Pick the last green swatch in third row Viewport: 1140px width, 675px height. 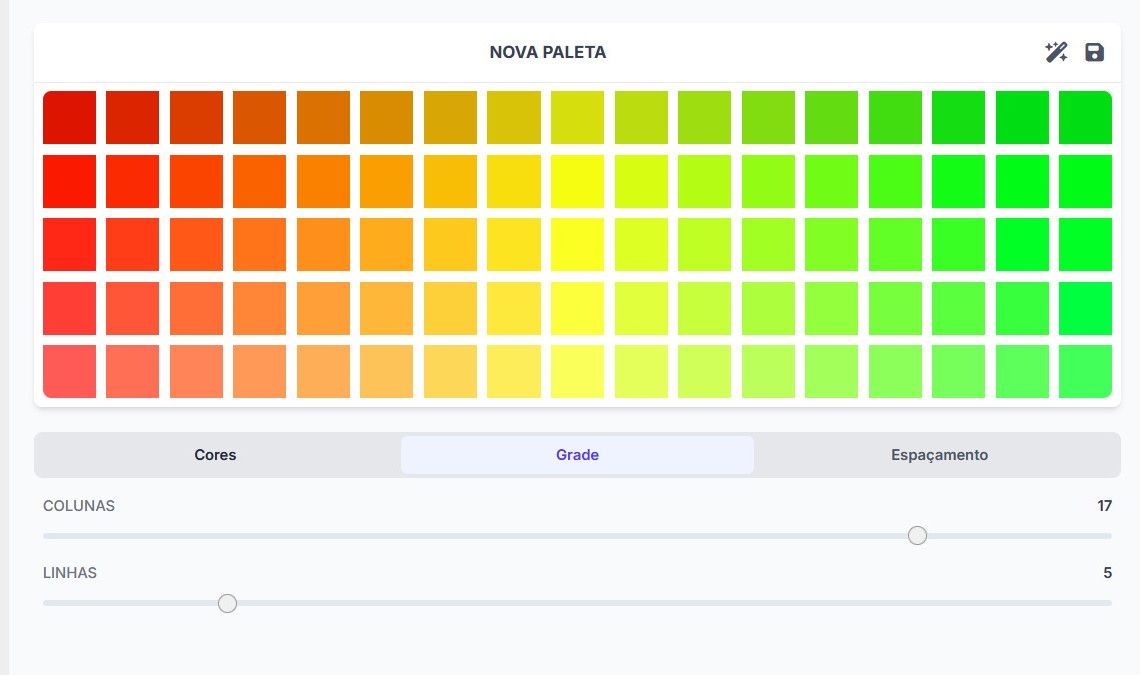[1085, 244]
